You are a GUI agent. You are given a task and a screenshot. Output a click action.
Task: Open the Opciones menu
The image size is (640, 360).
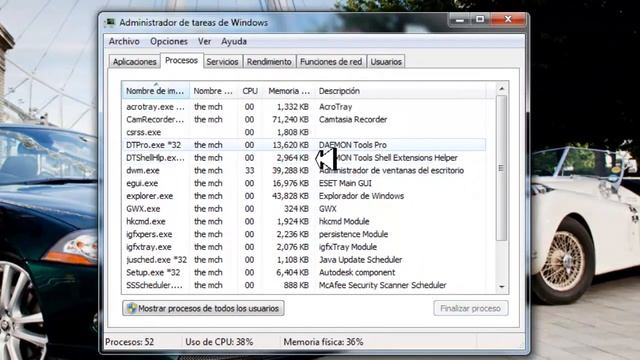(169, 41)
